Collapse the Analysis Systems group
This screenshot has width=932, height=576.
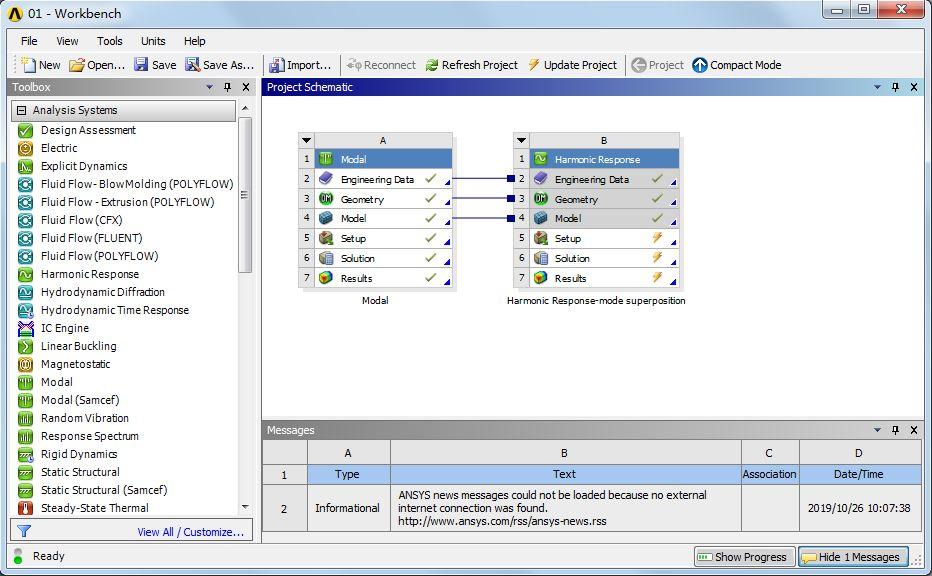21,110
